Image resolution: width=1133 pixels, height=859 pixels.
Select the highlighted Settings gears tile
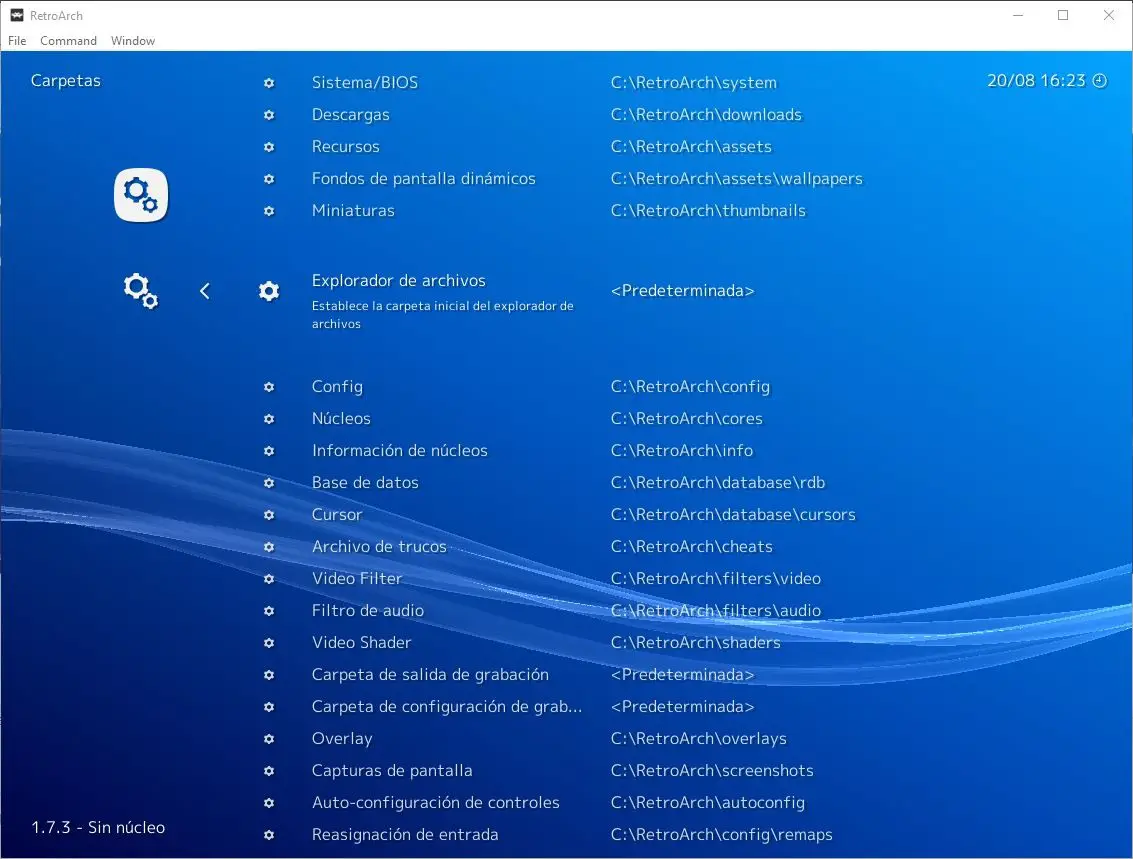tap(141, 195)
